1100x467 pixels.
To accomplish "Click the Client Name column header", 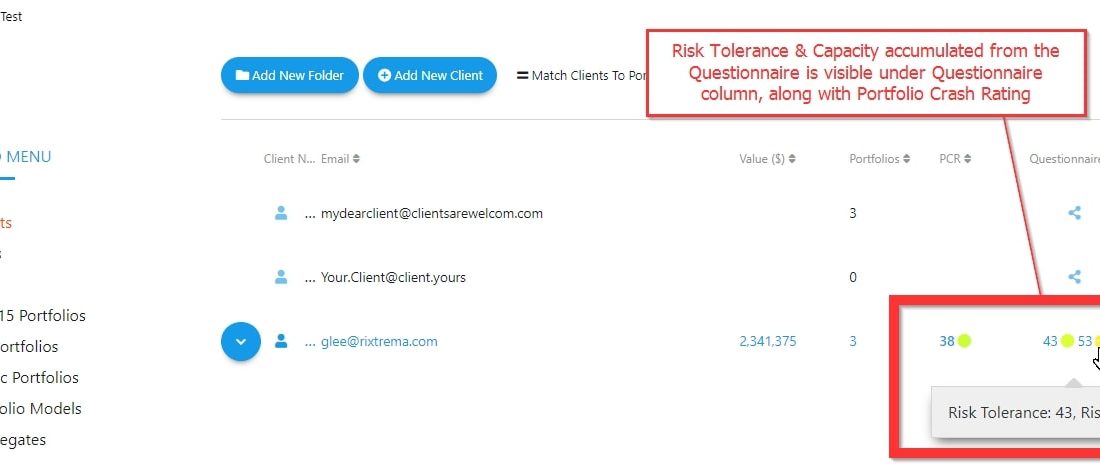I will coord(289,159).
